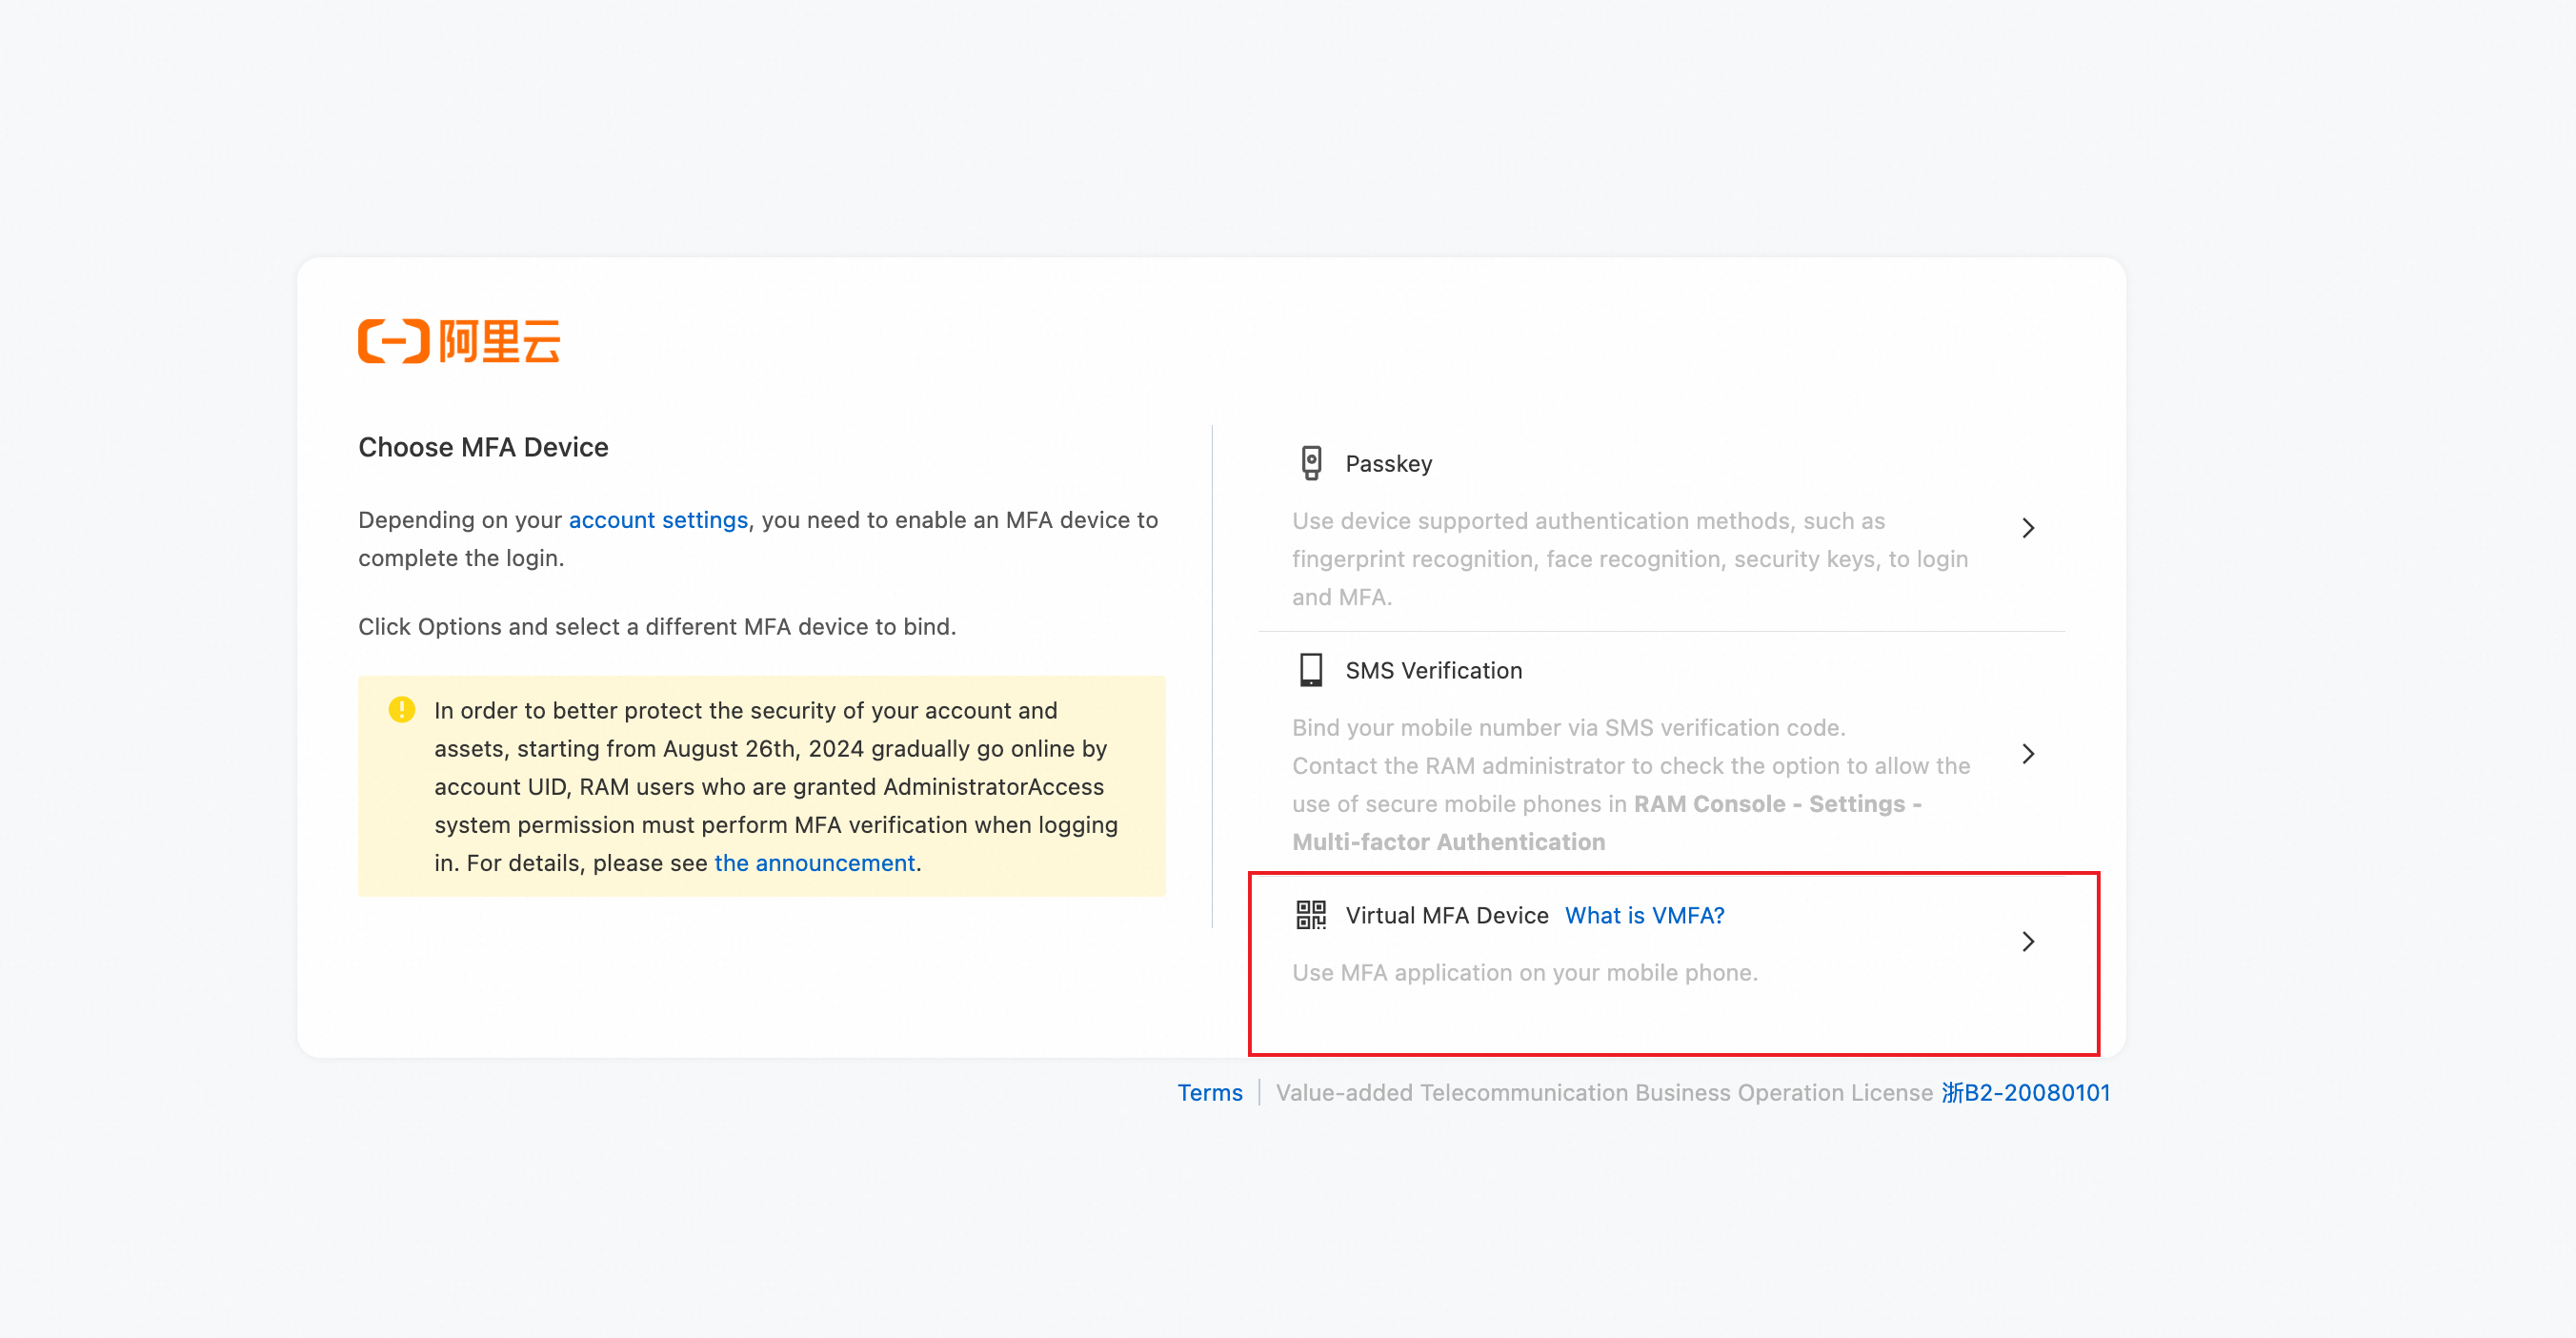Screen dimensions: 2576x1338
Task: Click the SMS Verification phone icon
Action: [x=1311, y=670]
